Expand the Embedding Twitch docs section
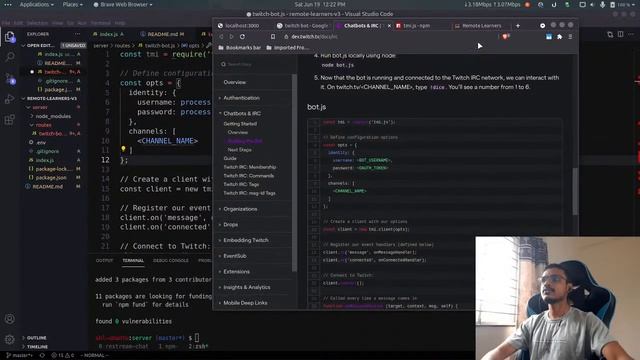 coord(245,240)
